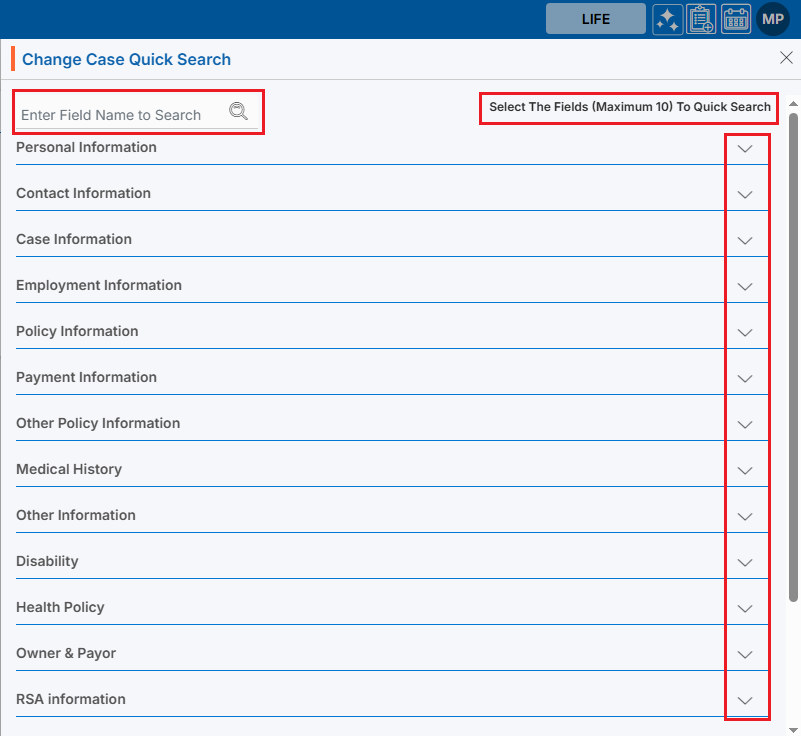Focus the Enter Field Name to Search box
801x736 pixels.
click(120, 115)
